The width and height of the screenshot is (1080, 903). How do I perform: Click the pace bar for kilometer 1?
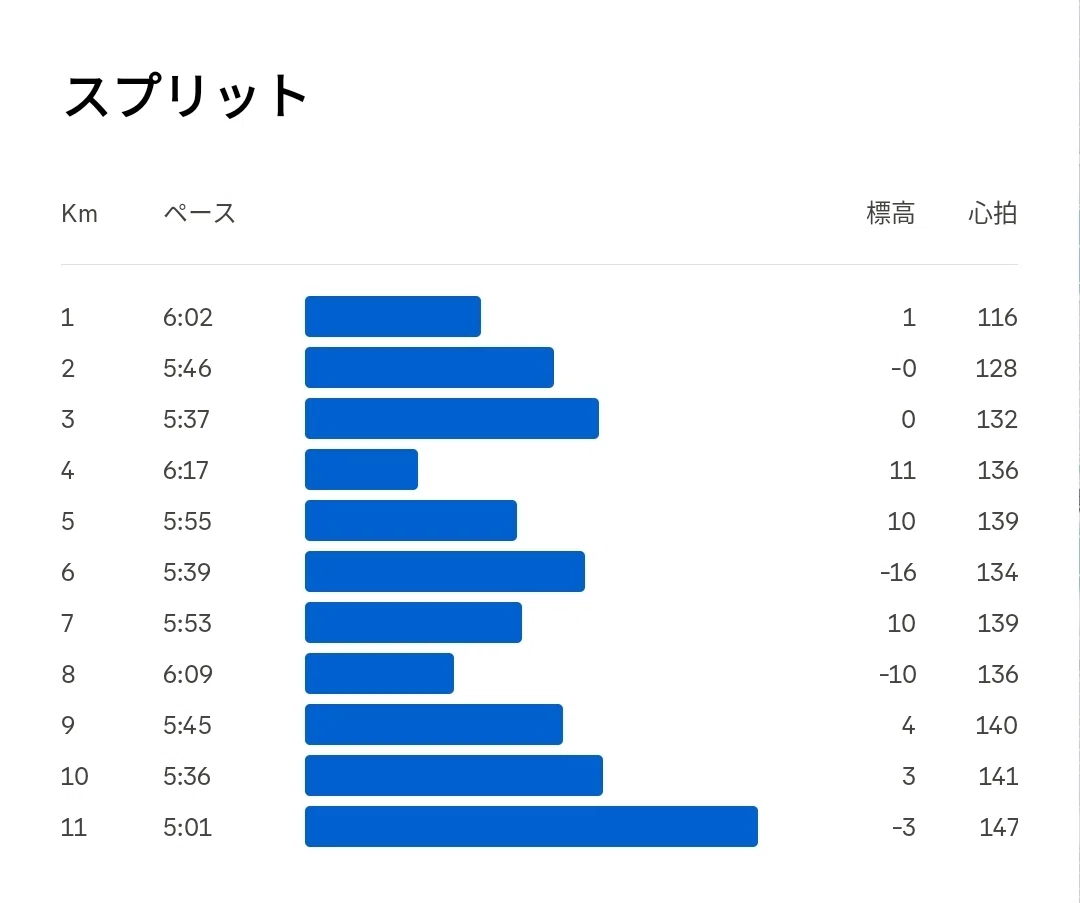coord(393,317)
